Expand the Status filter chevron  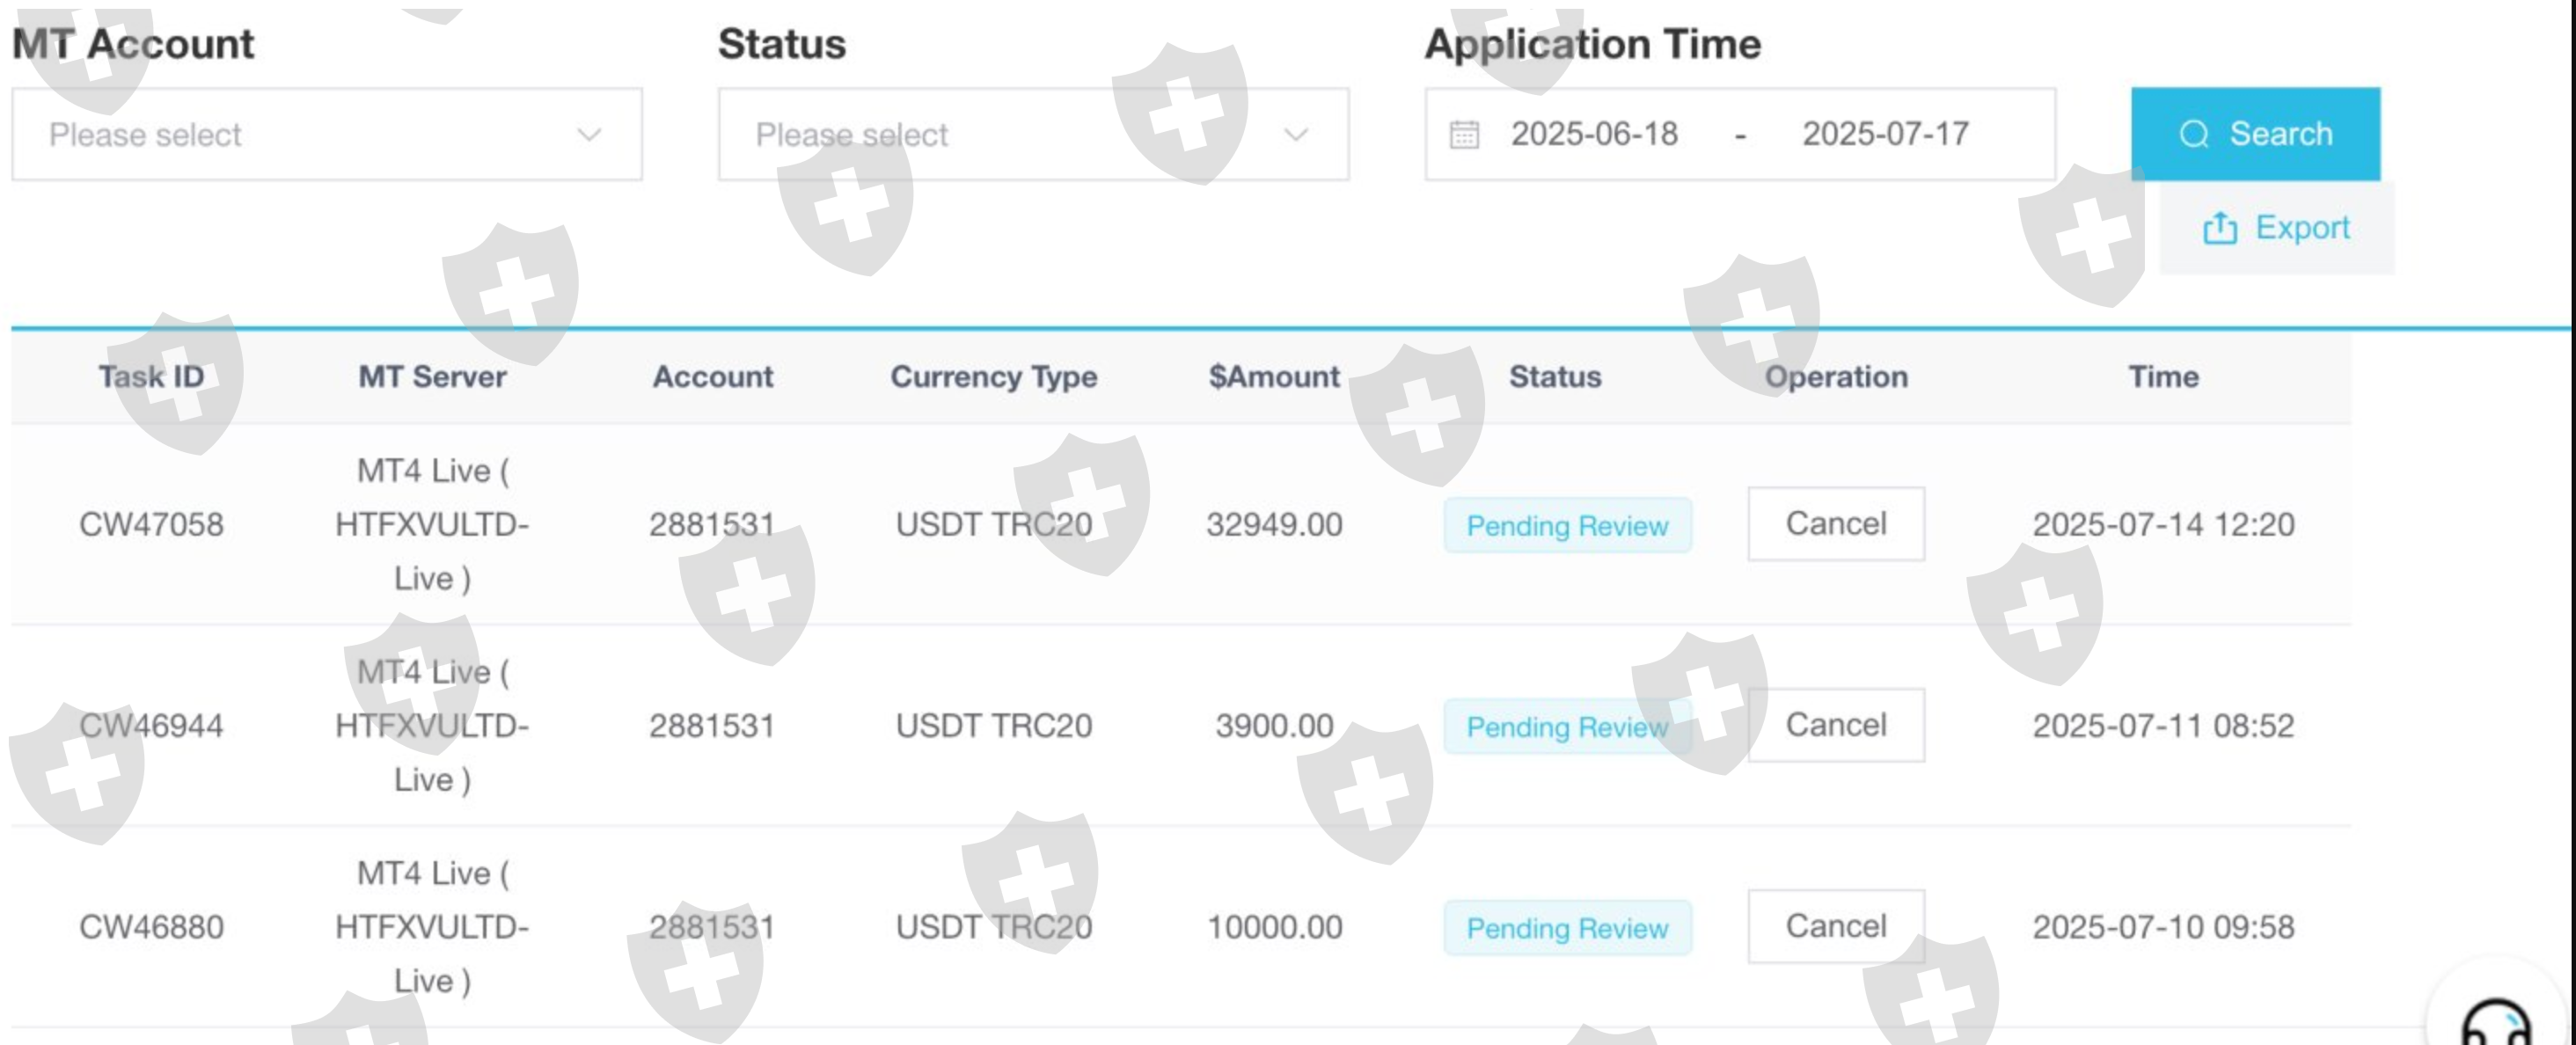(x=1296, y=134)
